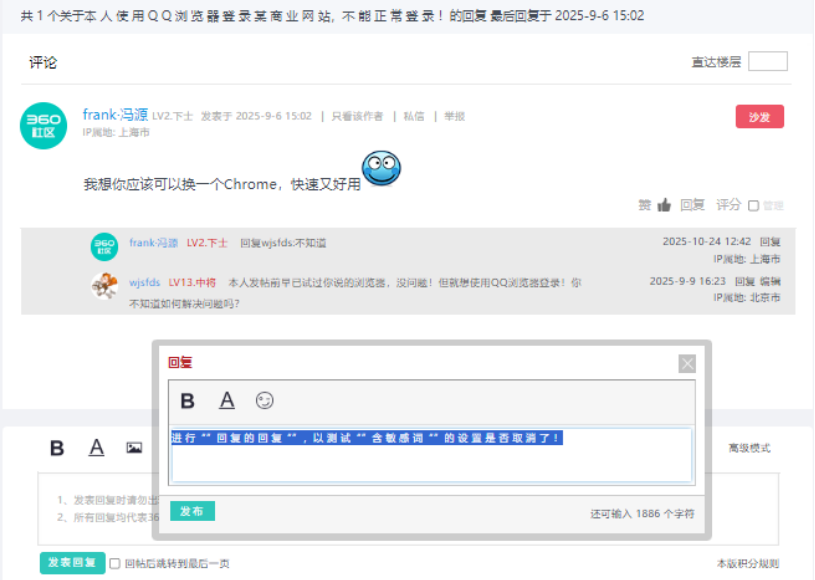Switch to 高级模式 editor
The image size is (815, 580).
click(749, 448)
